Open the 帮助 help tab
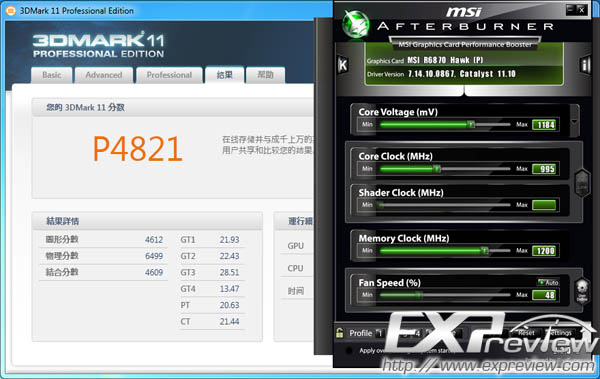Viewport: 600px width, 379px height. [265, 75]
